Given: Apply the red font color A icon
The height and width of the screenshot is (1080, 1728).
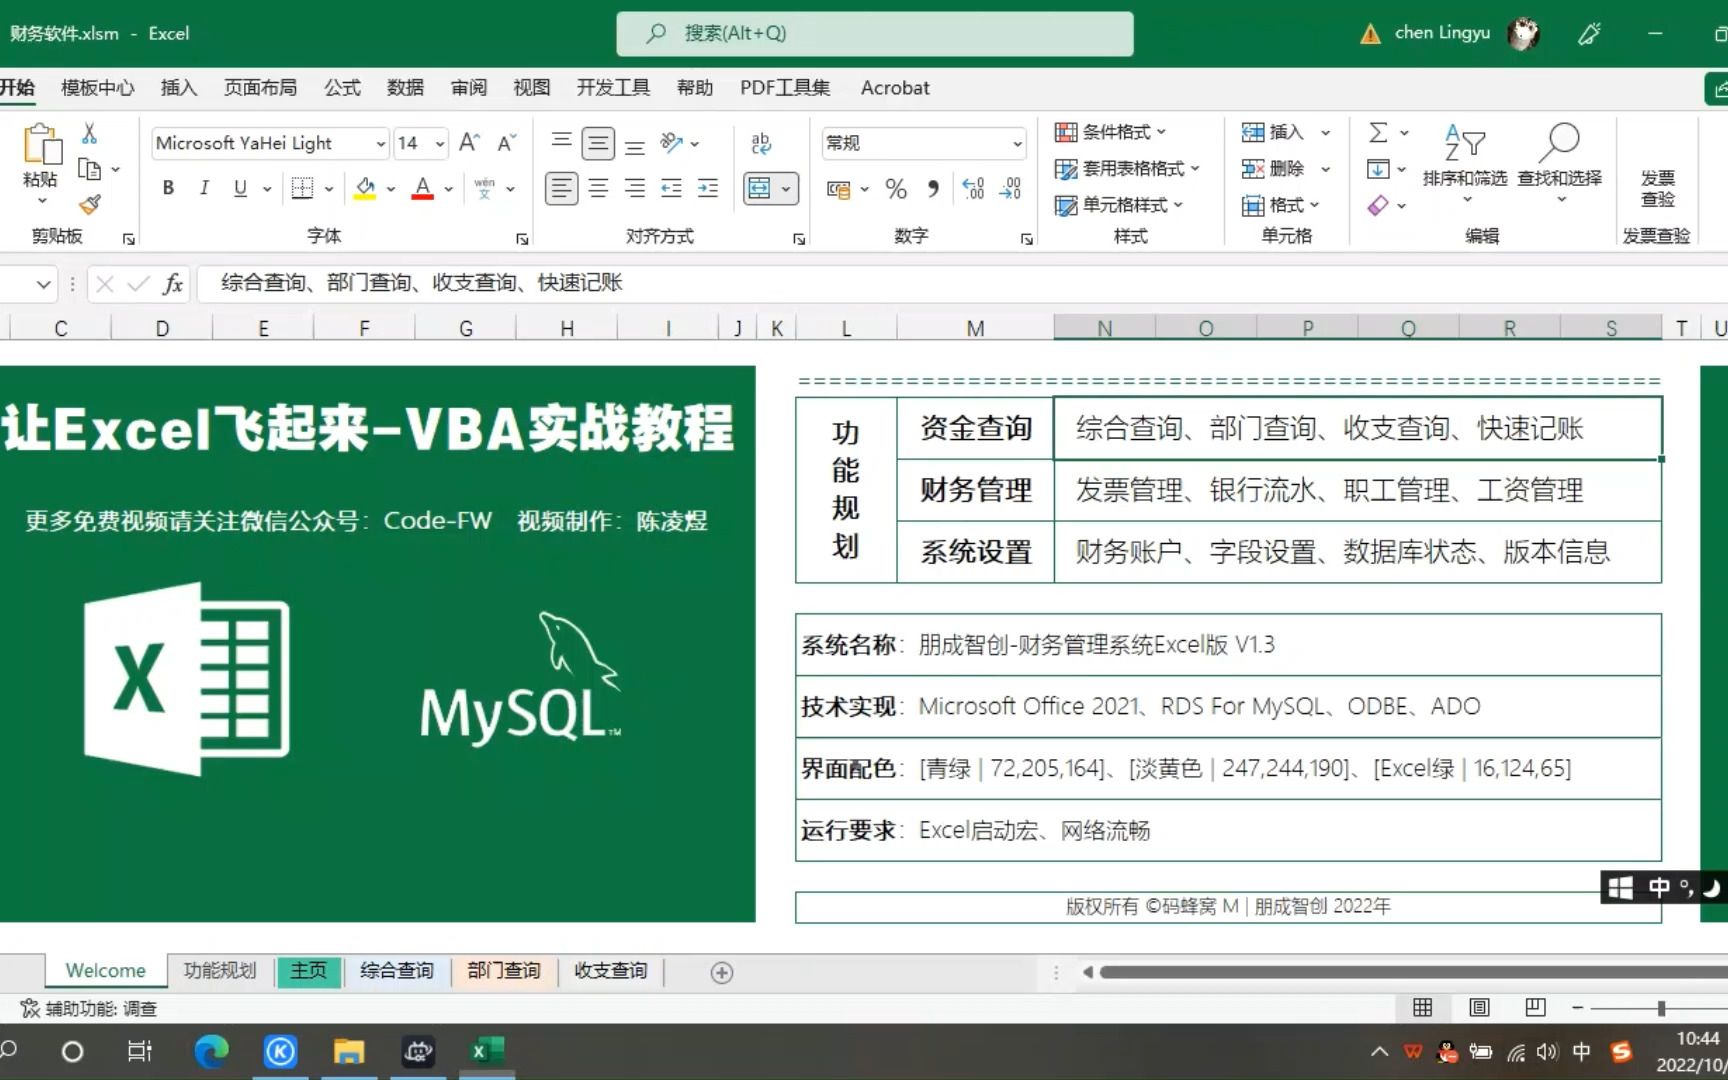Looking at the screenshot, I should click(x=423, y=188).
